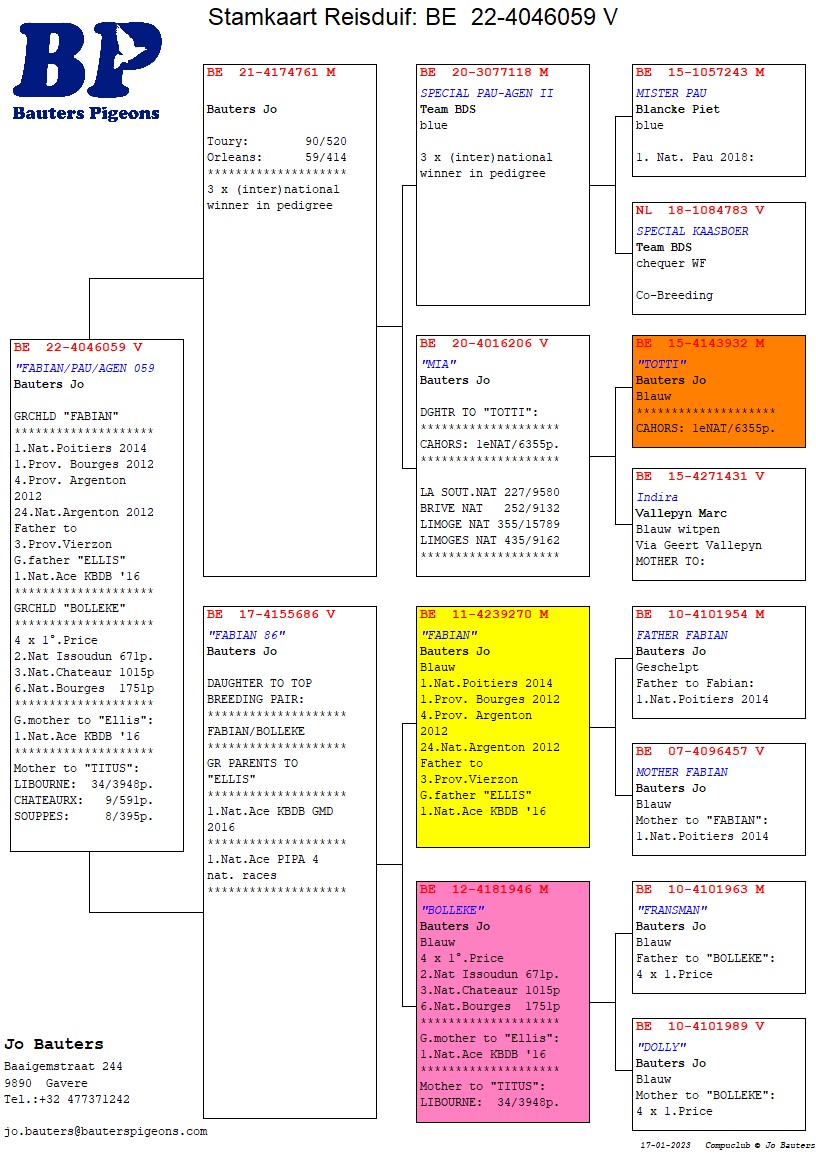Click the Compuclub copyright footer text

[760, 1145]
